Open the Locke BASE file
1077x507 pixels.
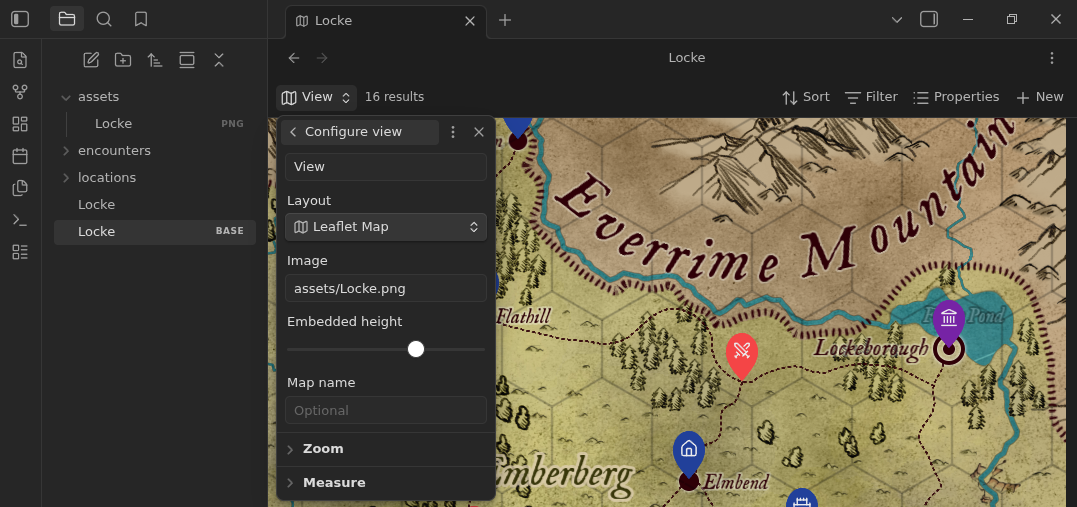155,232
